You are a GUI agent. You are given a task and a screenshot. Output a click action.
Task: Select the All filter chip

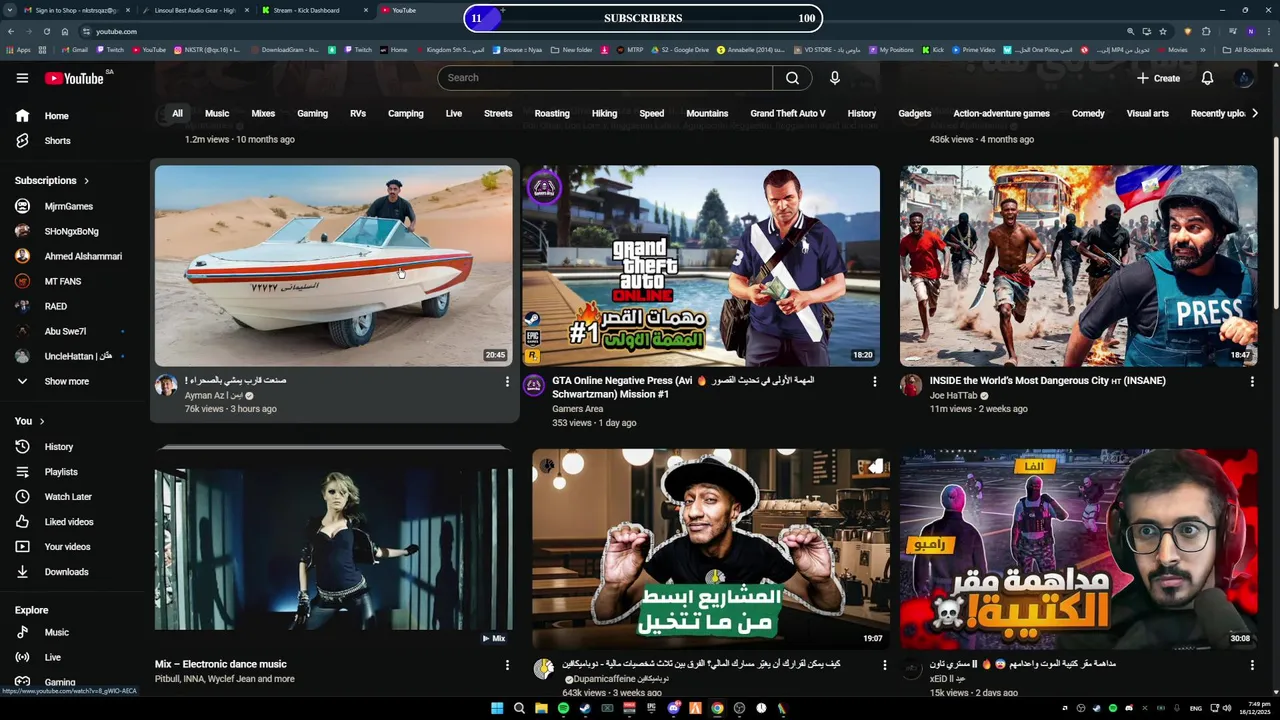click(x=177, y=114)
